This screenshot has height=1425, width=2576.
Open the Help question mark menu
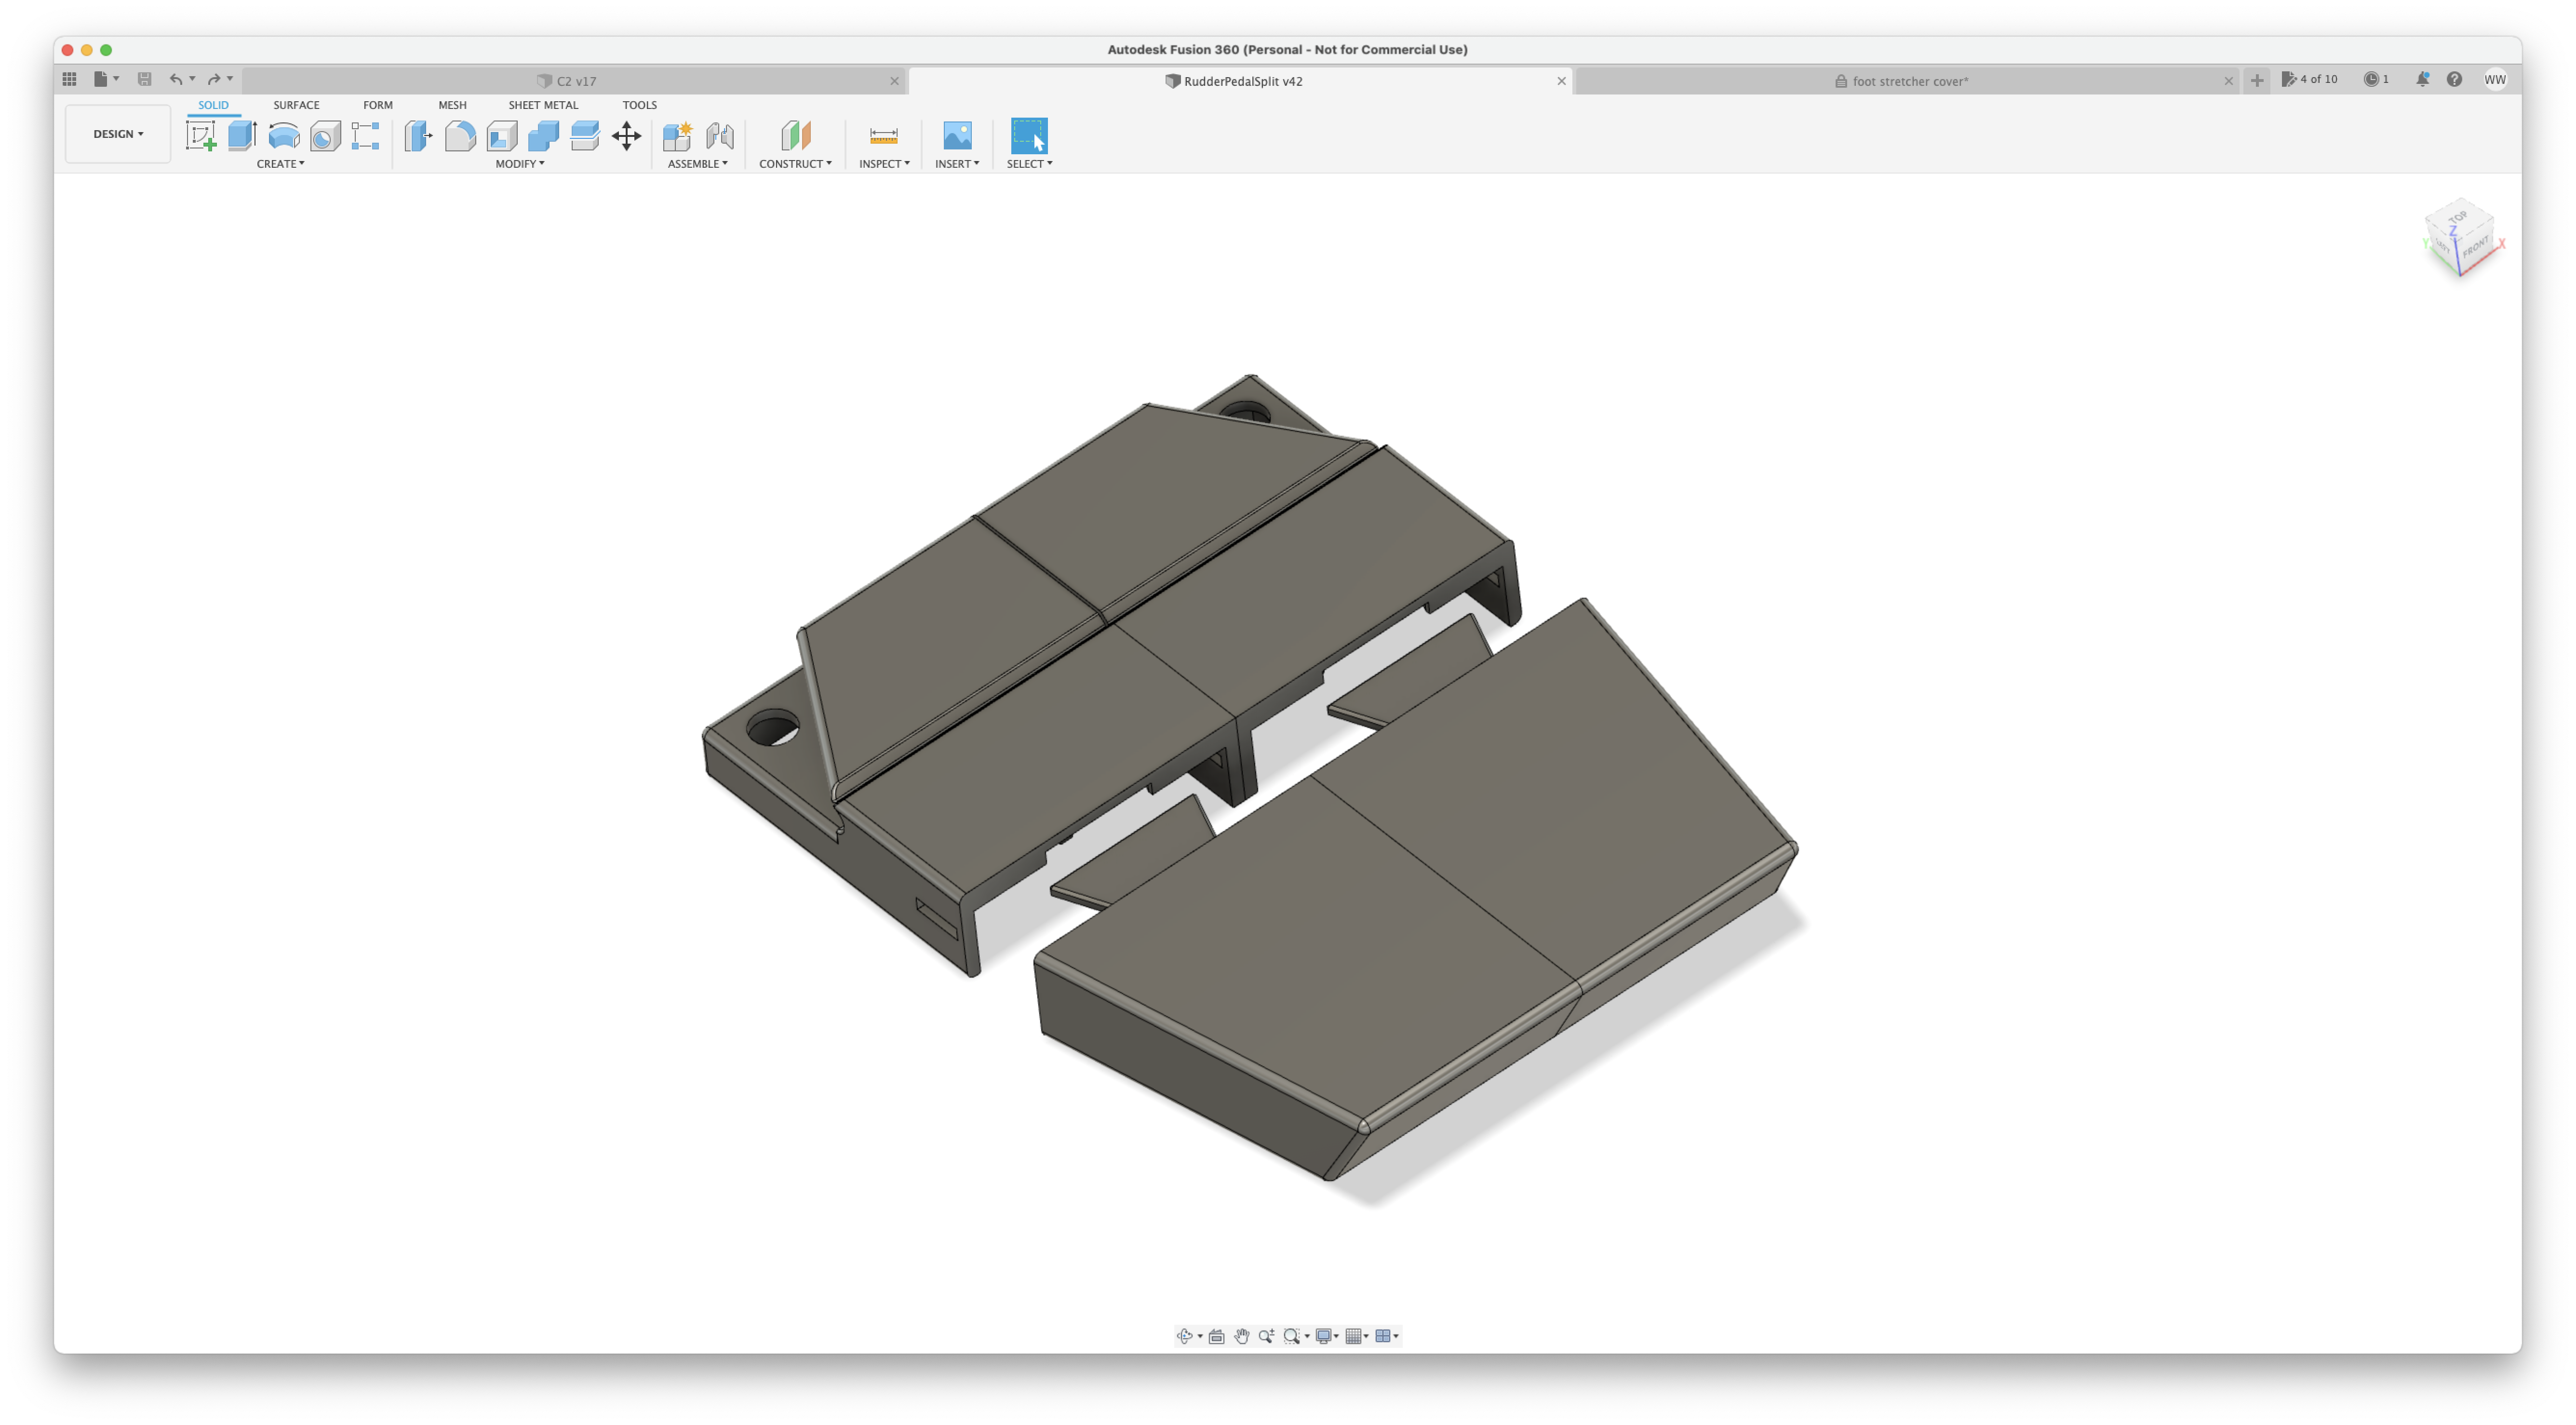click(x=2454, y=80)
